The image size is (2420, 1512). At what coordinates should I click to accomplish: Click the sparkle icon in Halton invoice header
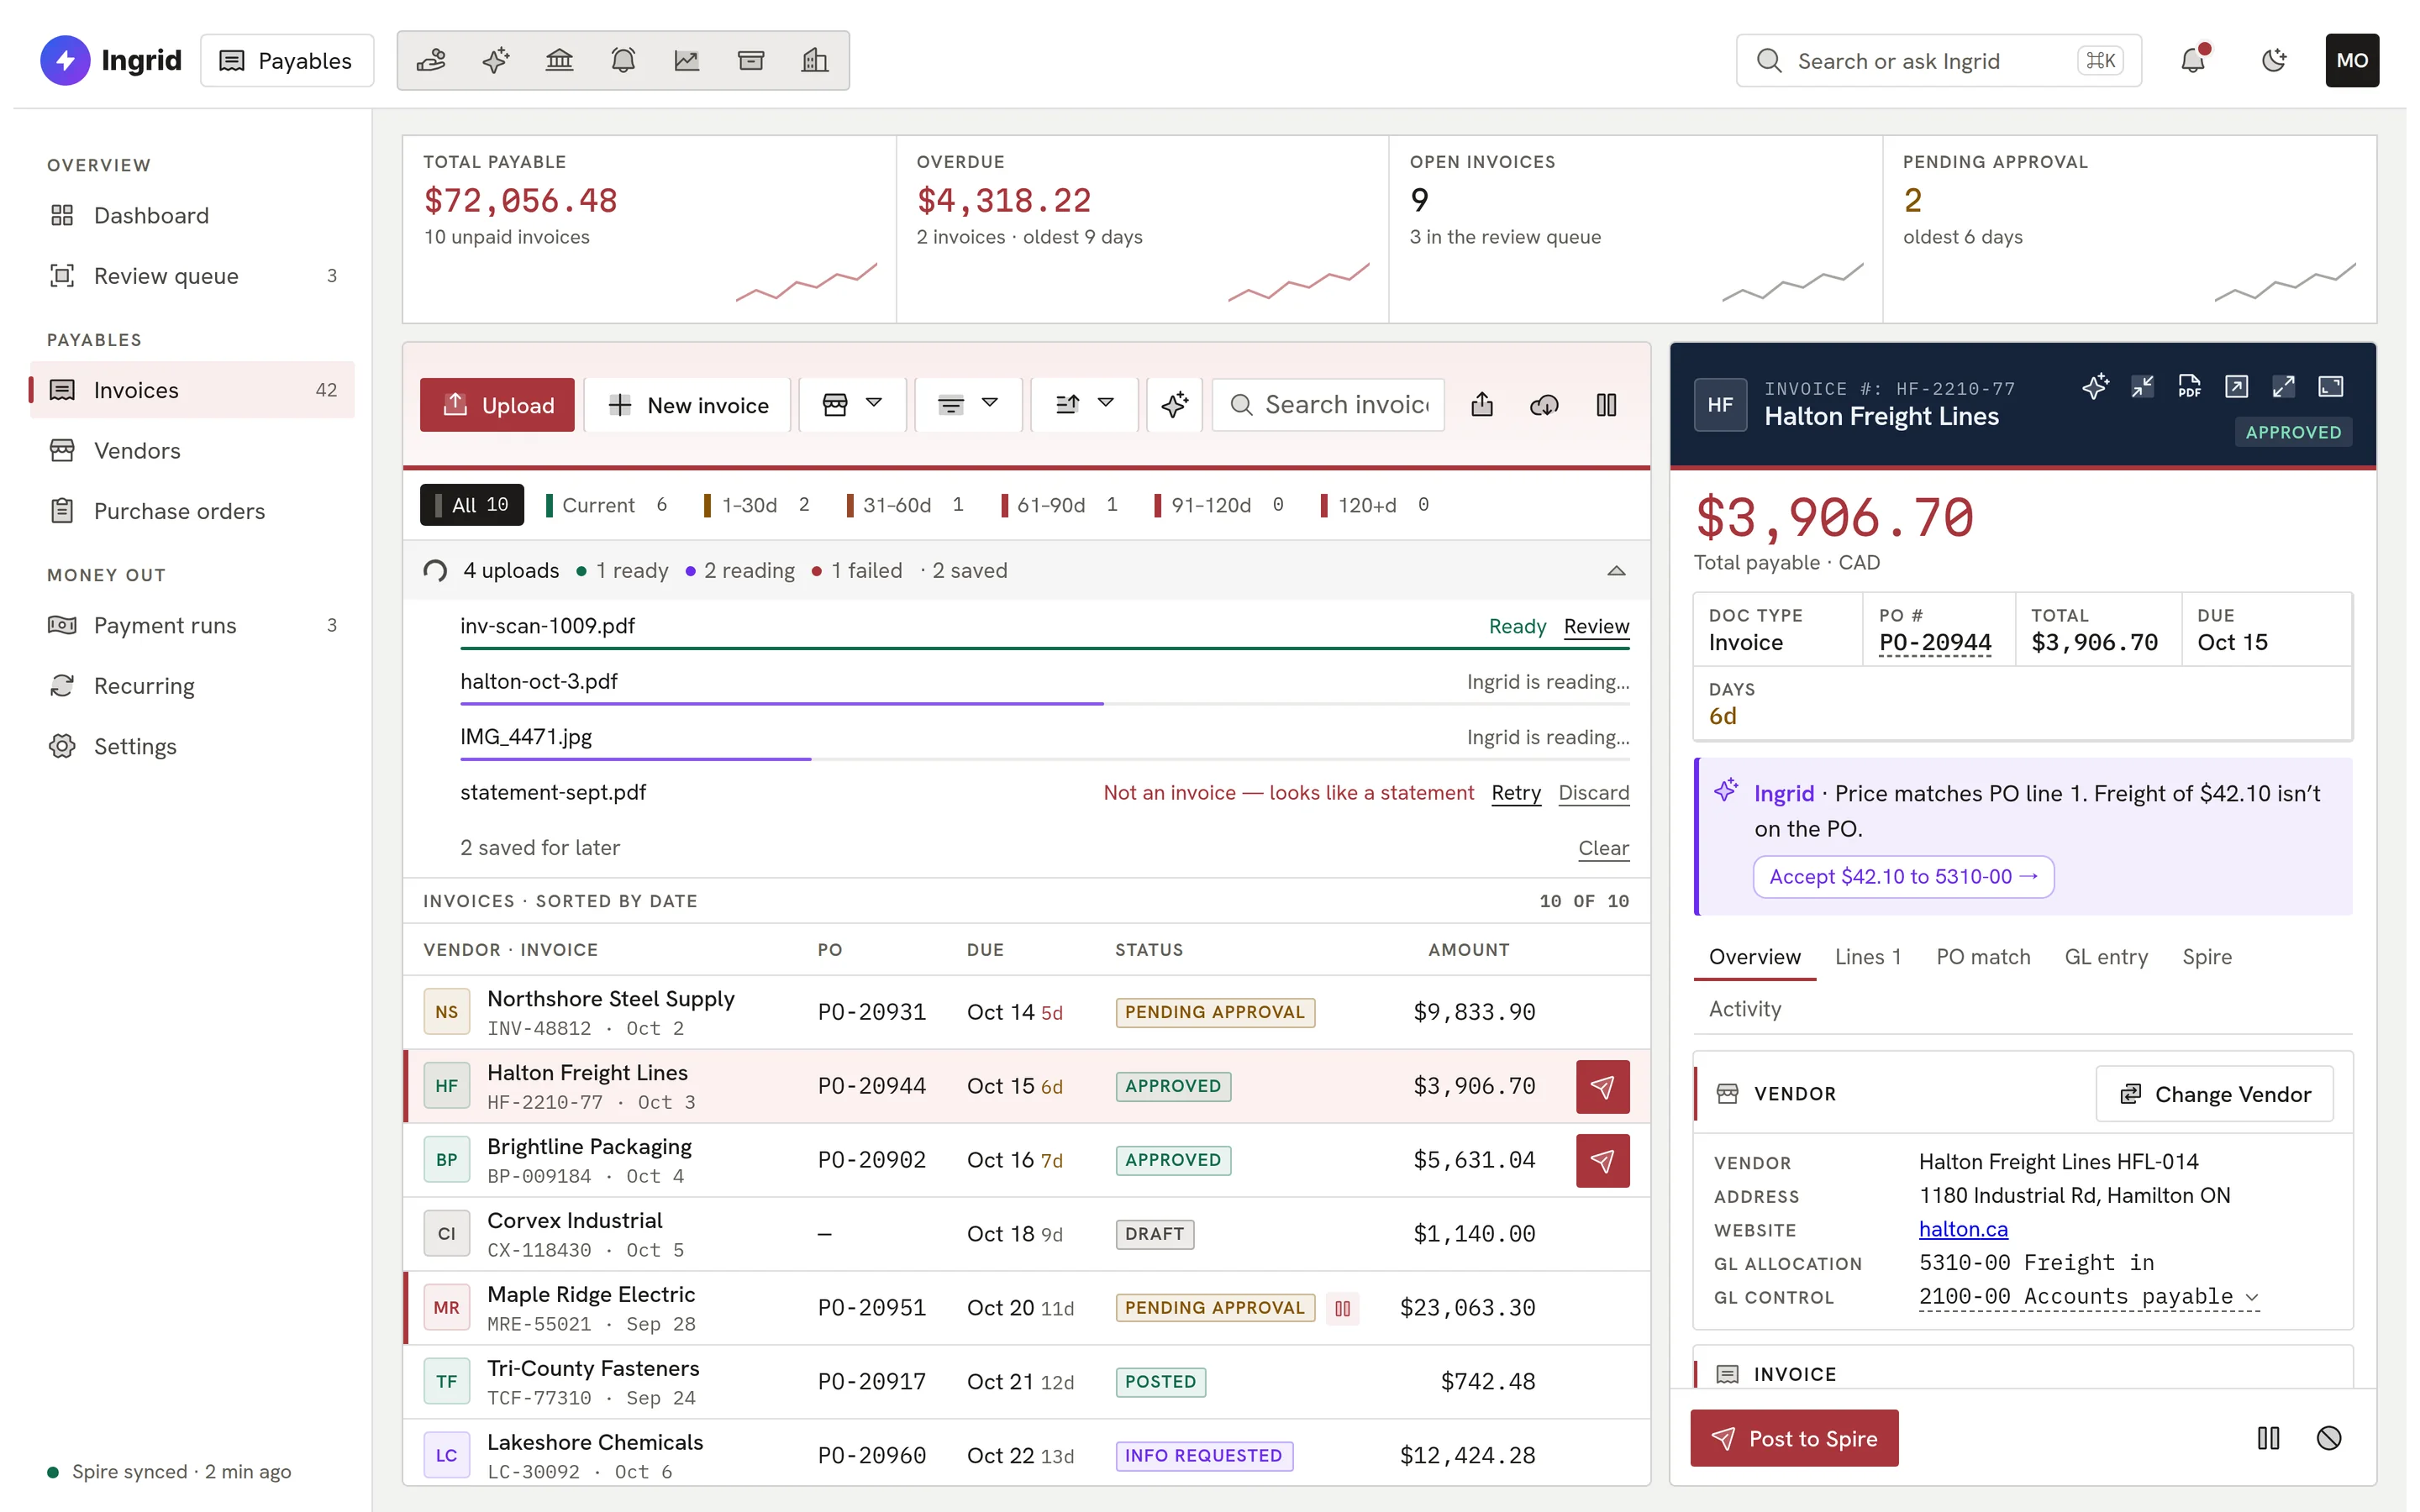point(2095,387)
